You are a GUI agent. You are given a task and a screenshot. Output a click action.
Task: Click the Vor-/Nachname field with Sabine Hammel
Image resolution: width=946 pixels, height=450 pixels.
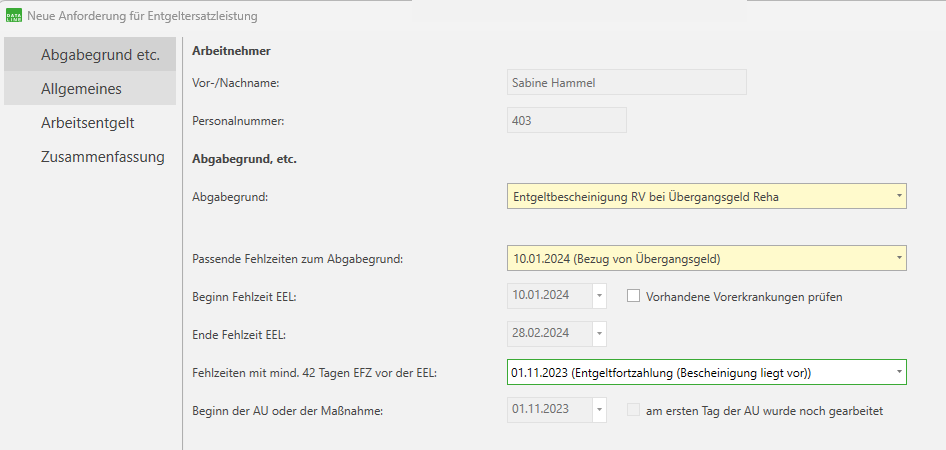[626, 83]
